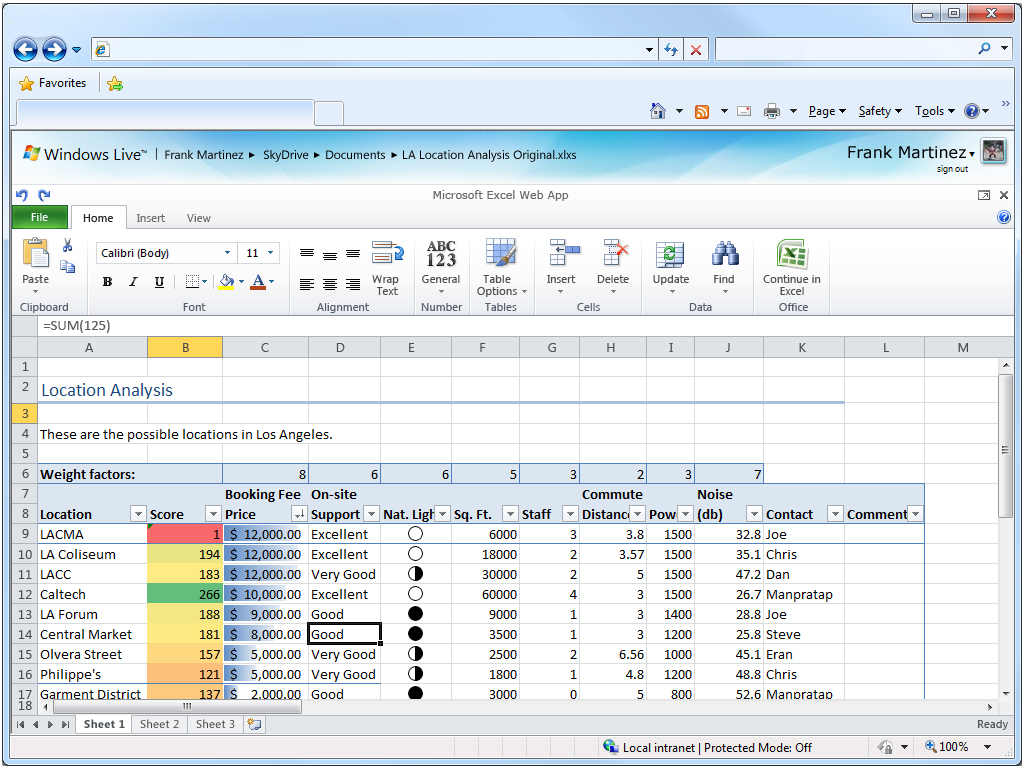Click the Delete cells icon
The width and height of the screenshot is (1024, 768).
[613, 255]
